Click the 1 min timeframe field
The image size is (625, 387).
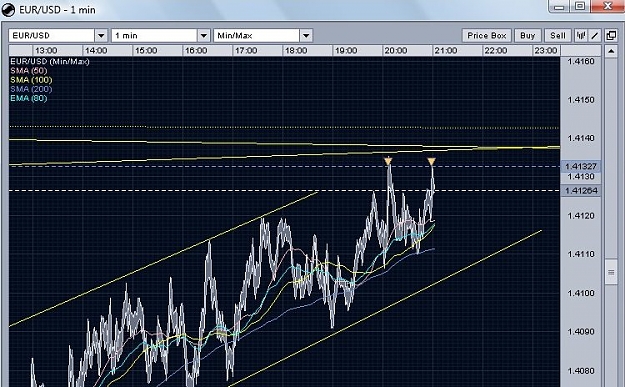[155, 35]
